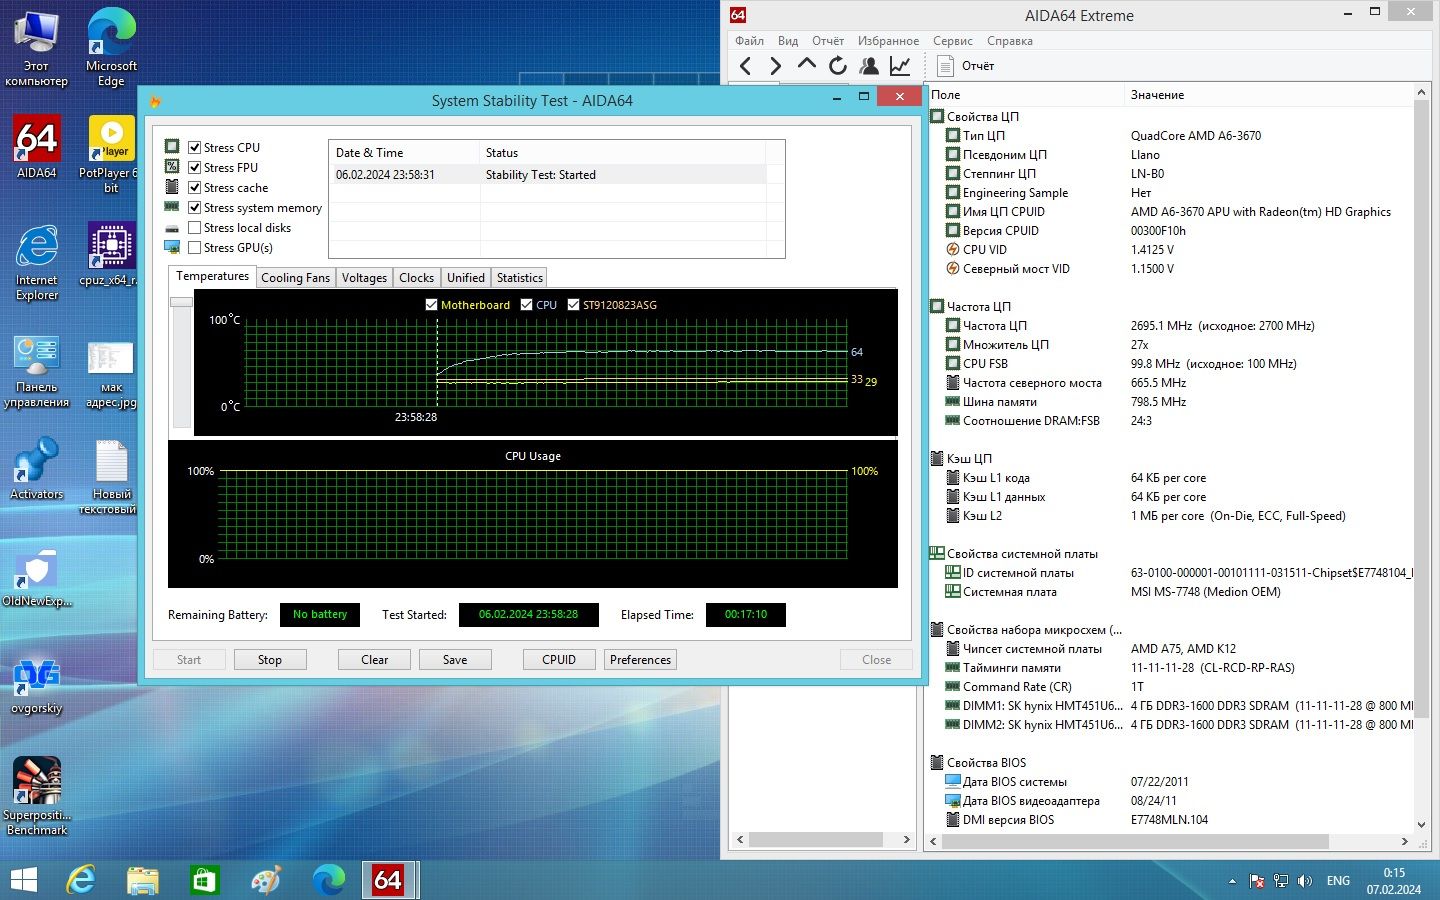Open Windows Store from taskbar
1440x900 pixels.
click(204, 880)
